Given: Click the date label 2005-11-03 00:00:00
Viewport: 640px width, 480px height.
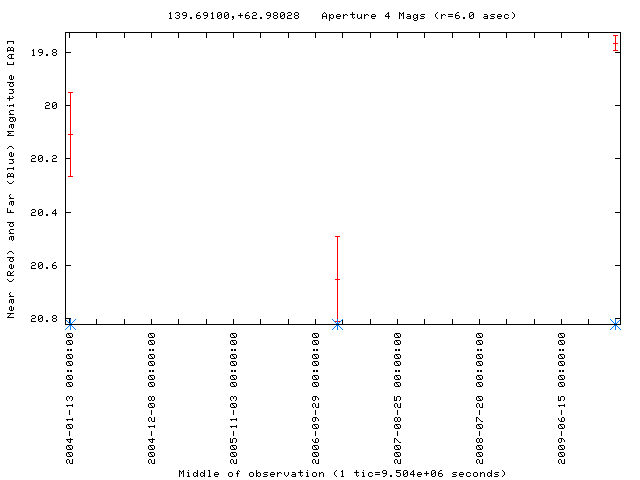Looking at the screenshot, I should (234, 398).
